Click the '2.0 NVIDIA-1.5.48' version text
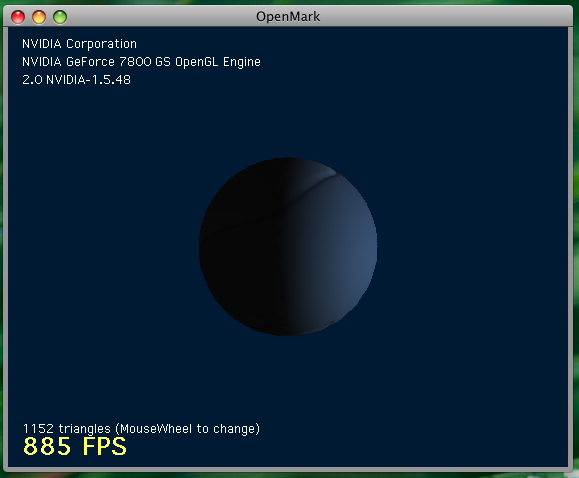This screenshot has height=478, width=579. click(x=76, y=80)
